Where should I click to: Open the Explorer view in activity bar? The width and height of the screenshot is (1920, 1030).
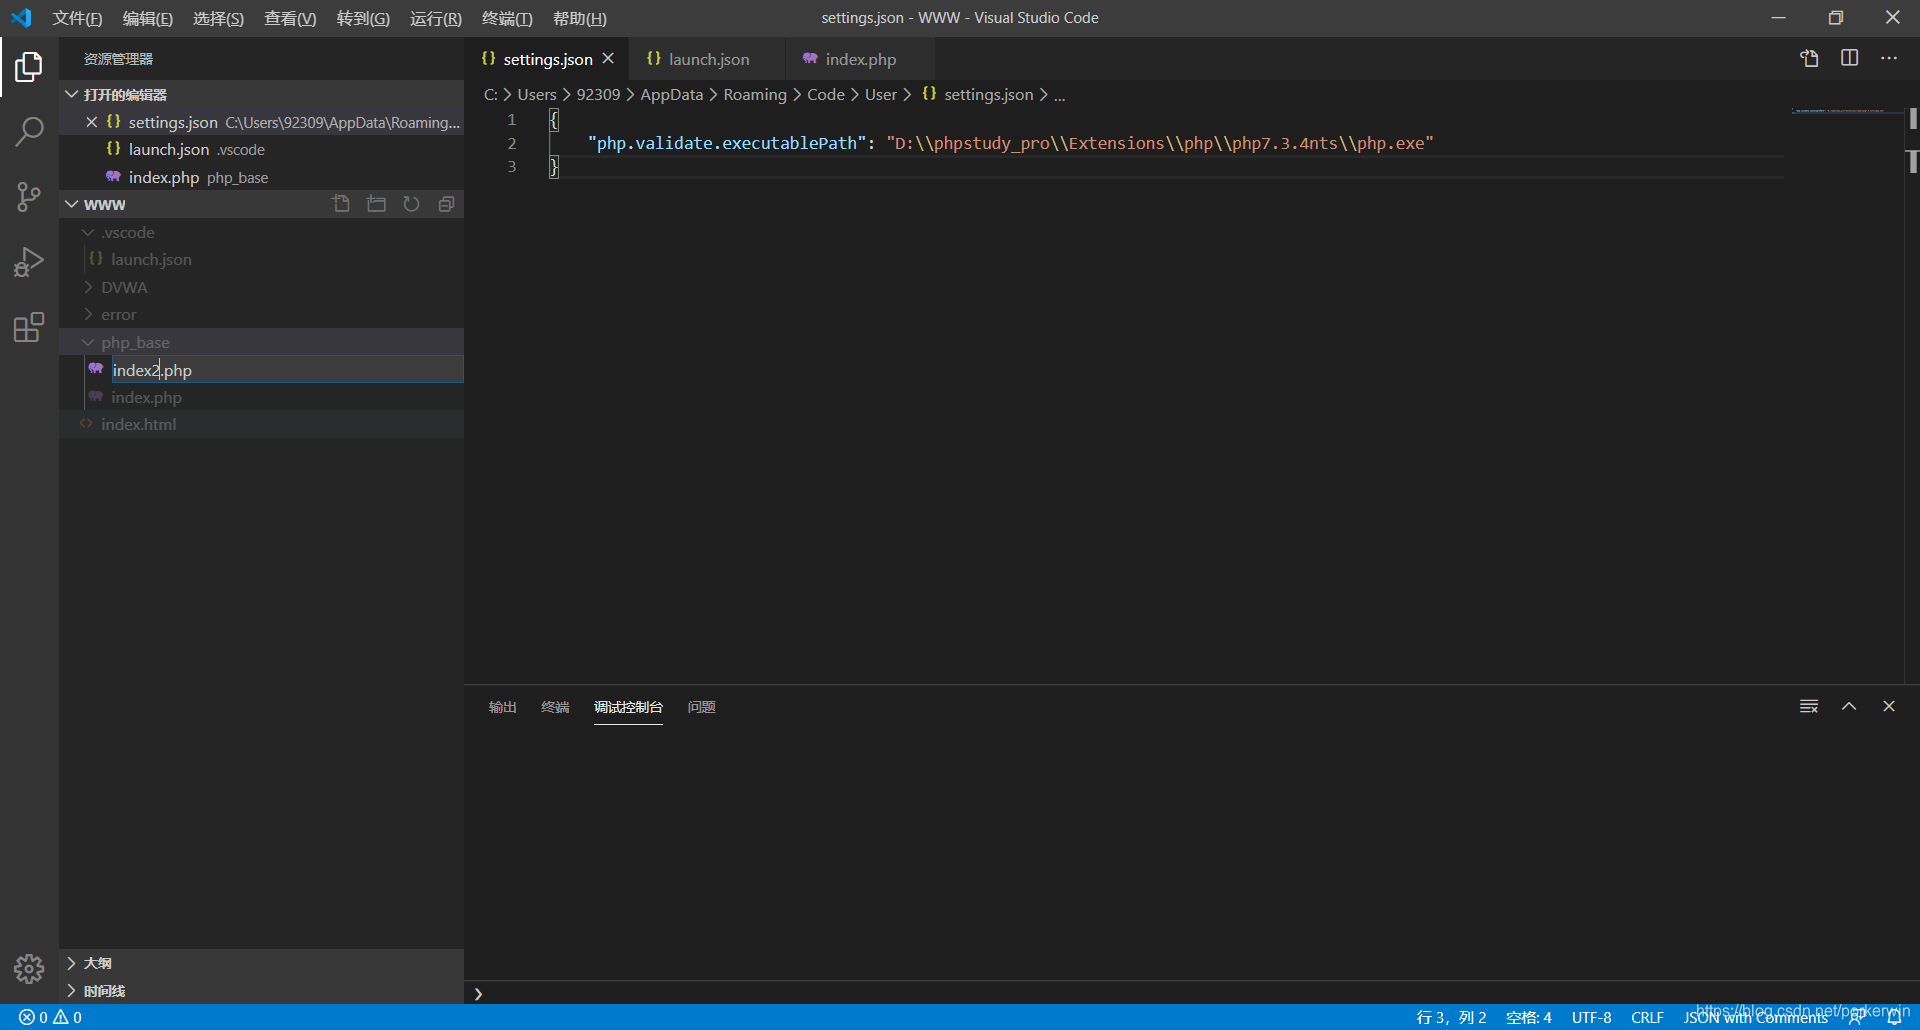point(29,67)
